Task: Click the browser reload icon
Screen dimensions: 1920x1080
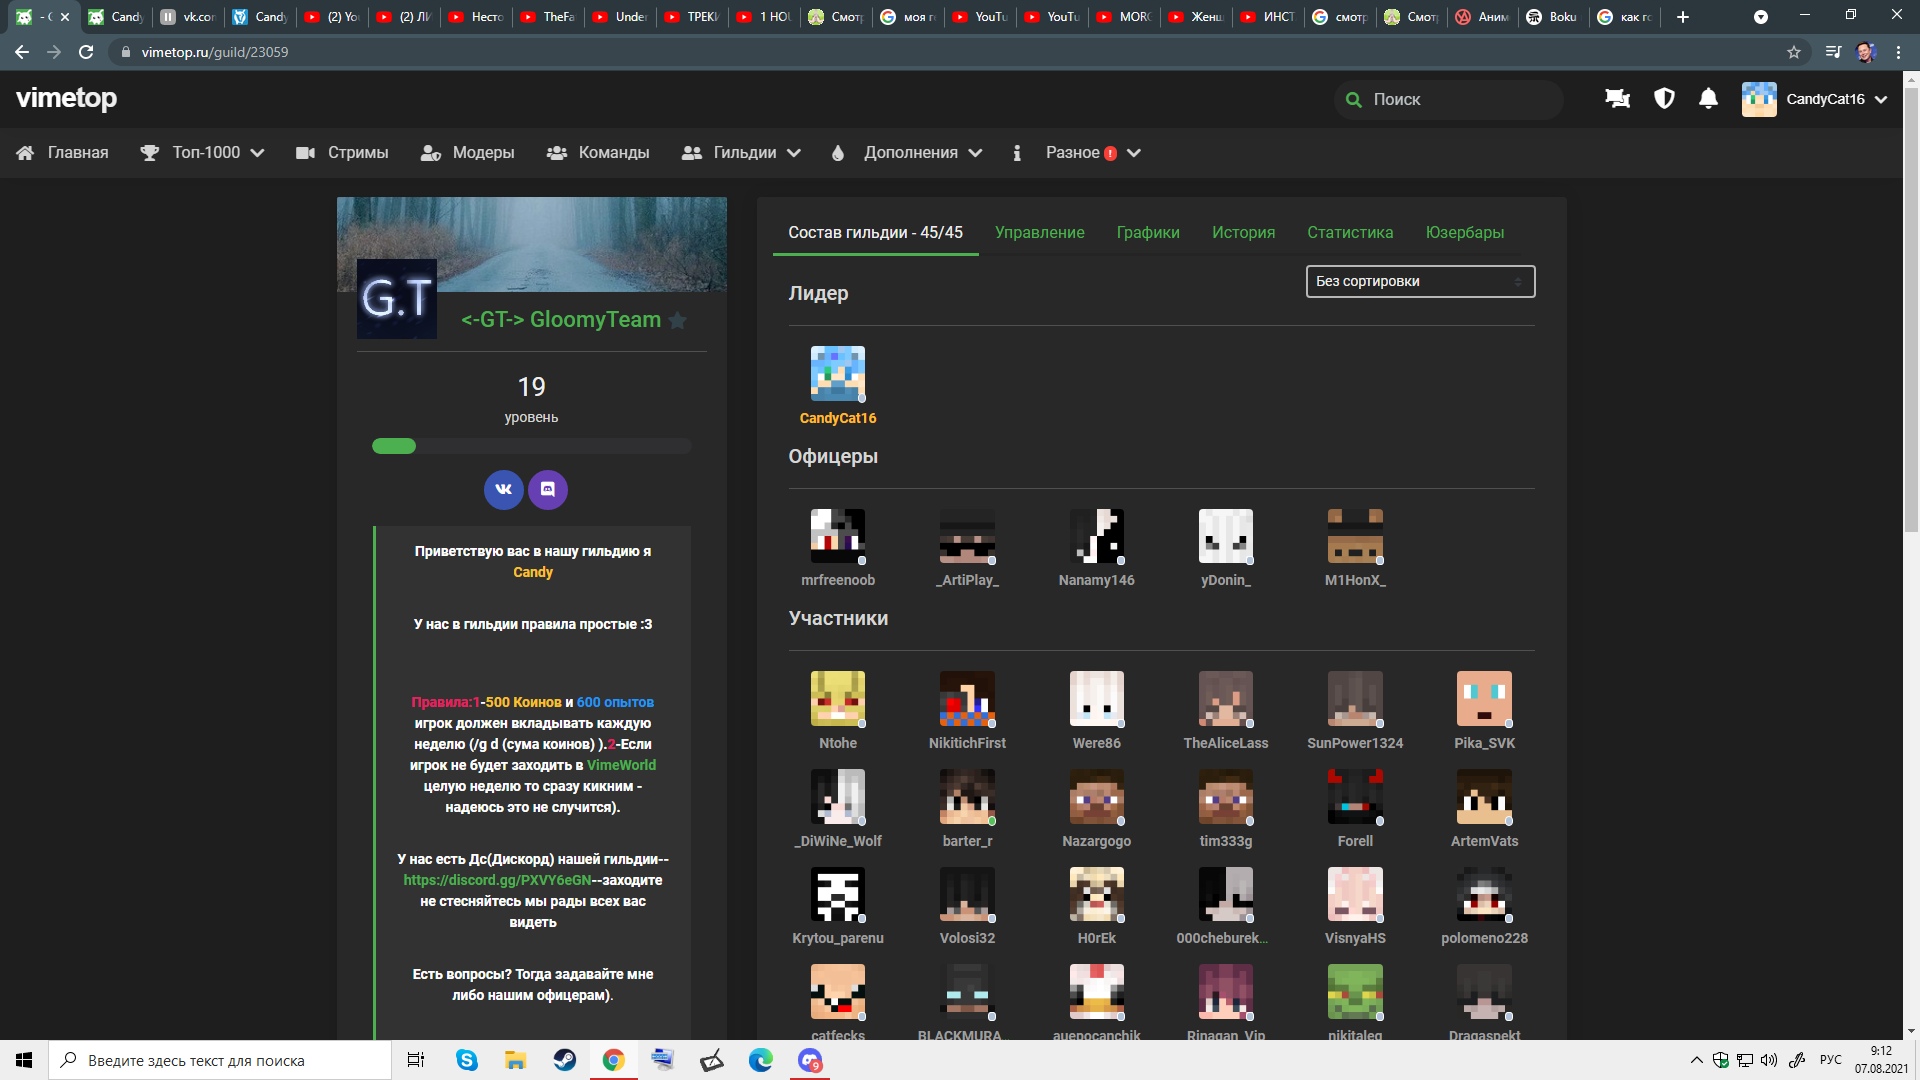Action: point(86,52)
